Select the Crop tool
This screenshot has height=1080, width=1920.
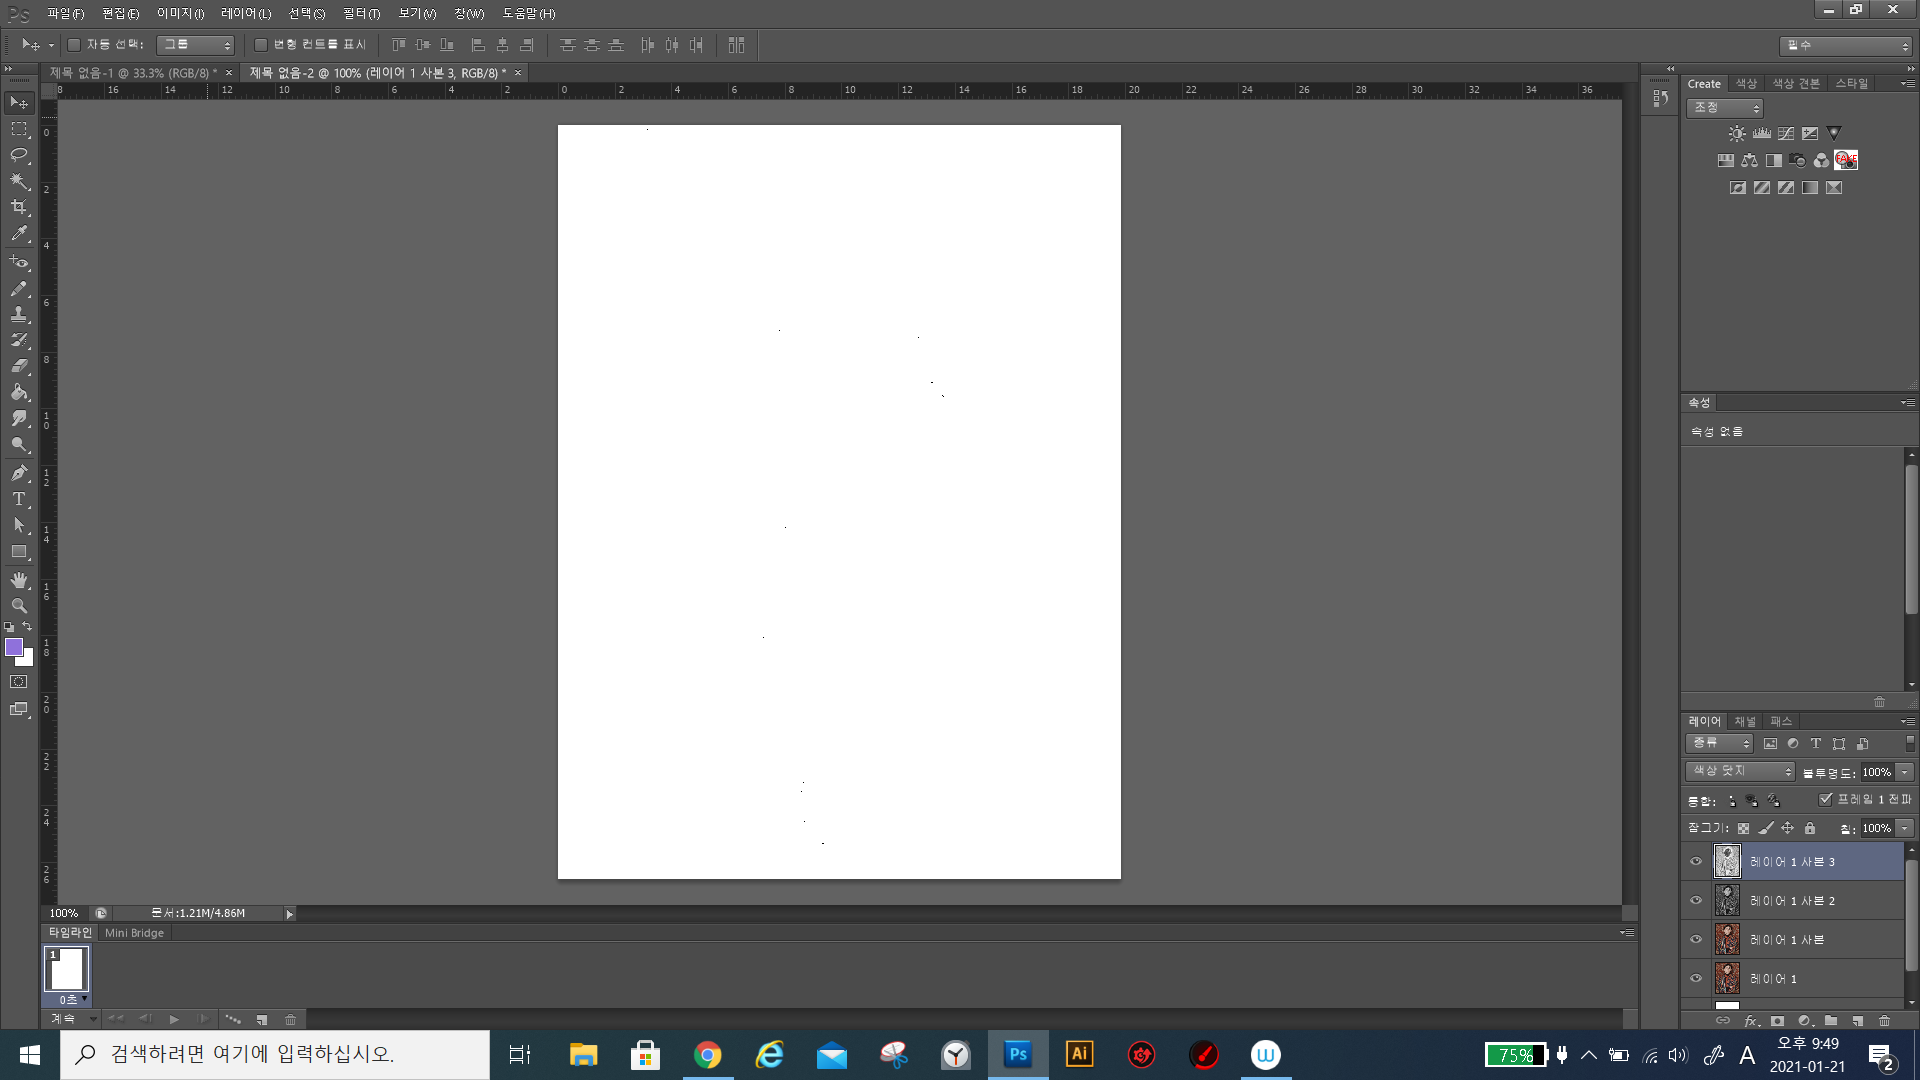tap(19, 207)
